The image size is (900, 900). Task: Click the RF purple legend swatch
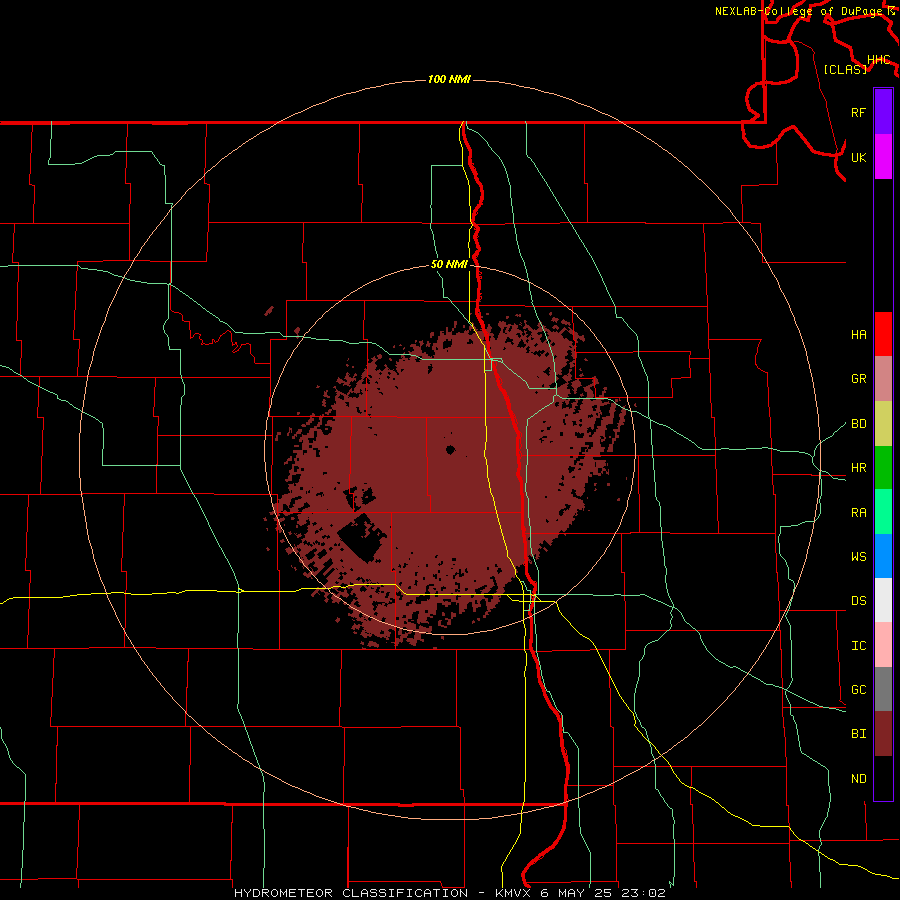point(883,112)
